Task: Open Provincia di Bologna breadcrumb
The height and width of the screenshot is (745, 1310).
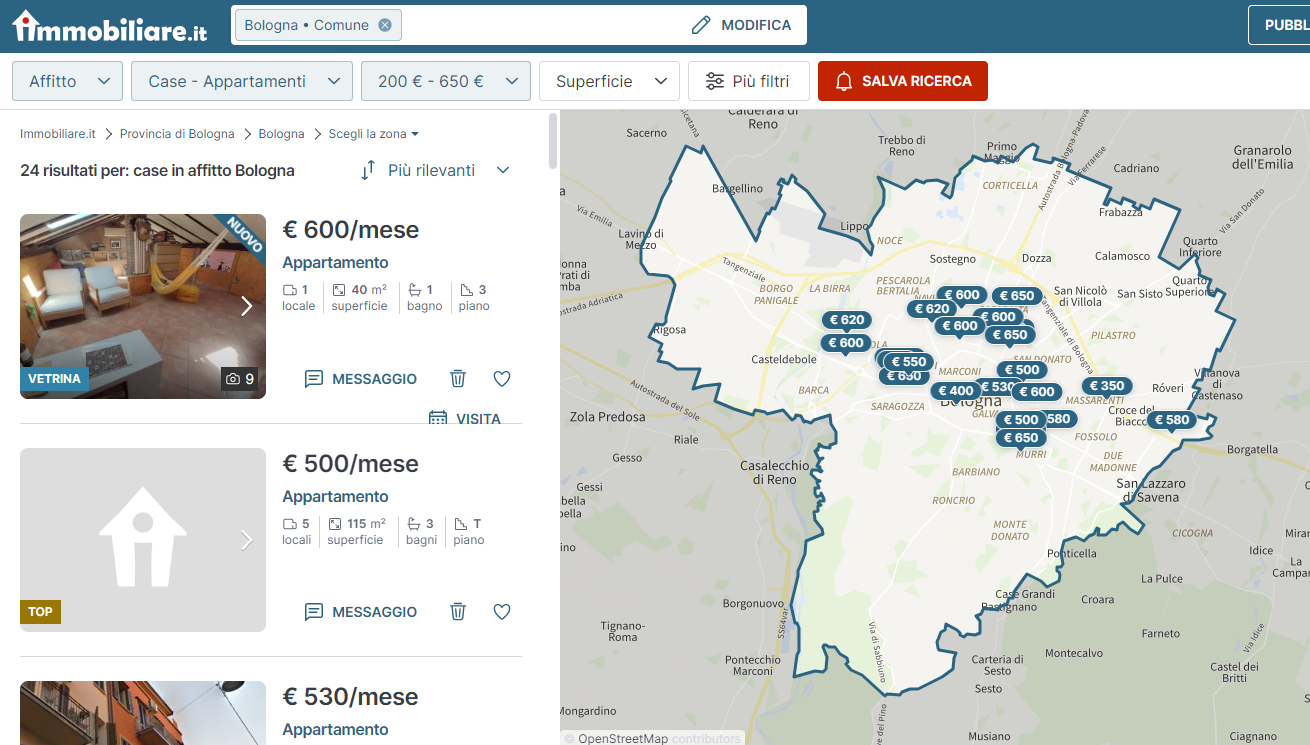Action: pos(177,134)
